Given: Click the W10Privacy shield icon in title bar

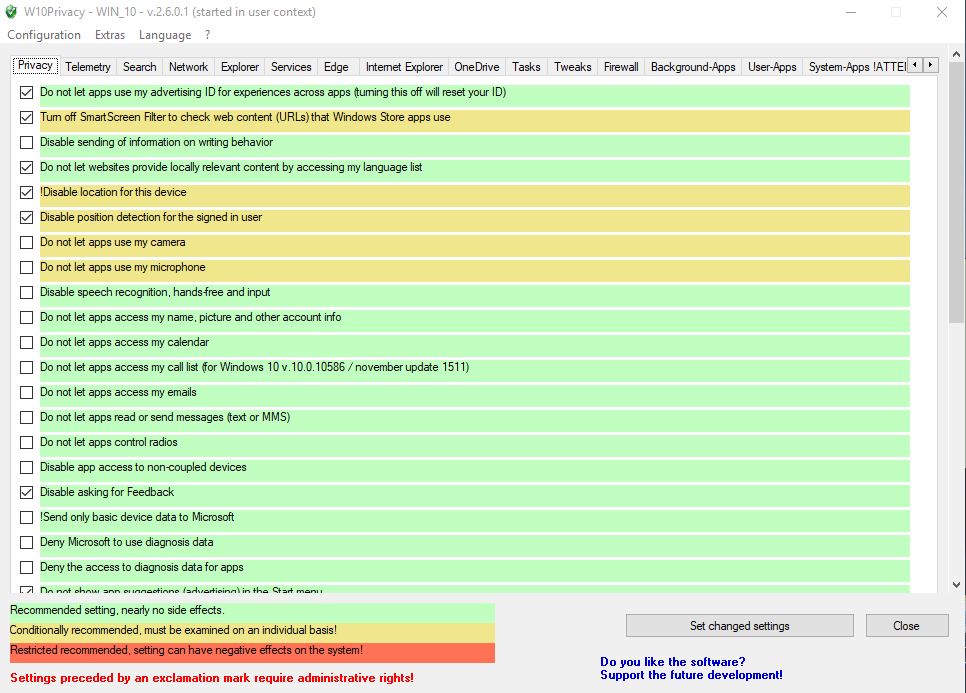Looking at the screenshot, I should (11, 12).
